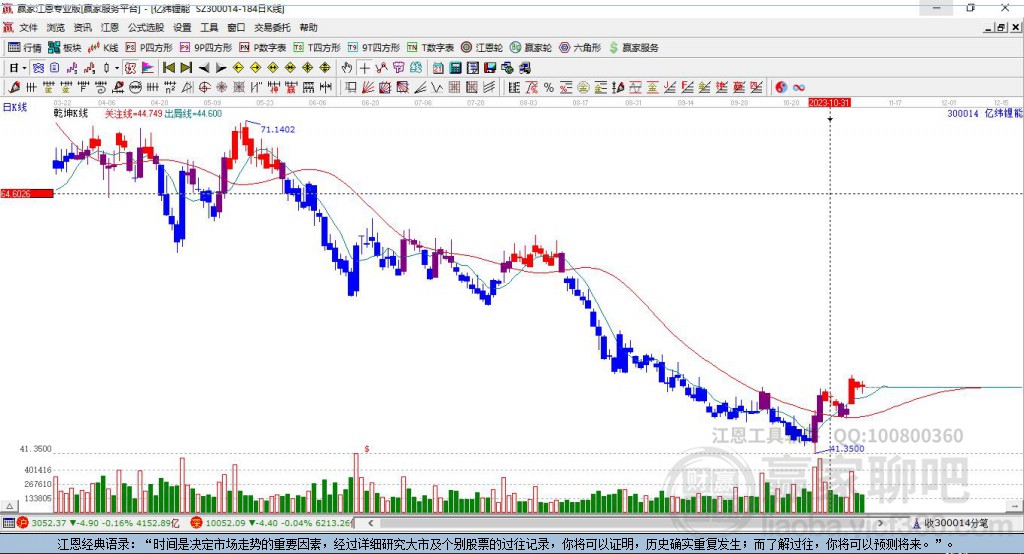Click the red floppy save icon
This screenshot has height=554, width=1024.
pyautogui.click(x=490, y=68)
